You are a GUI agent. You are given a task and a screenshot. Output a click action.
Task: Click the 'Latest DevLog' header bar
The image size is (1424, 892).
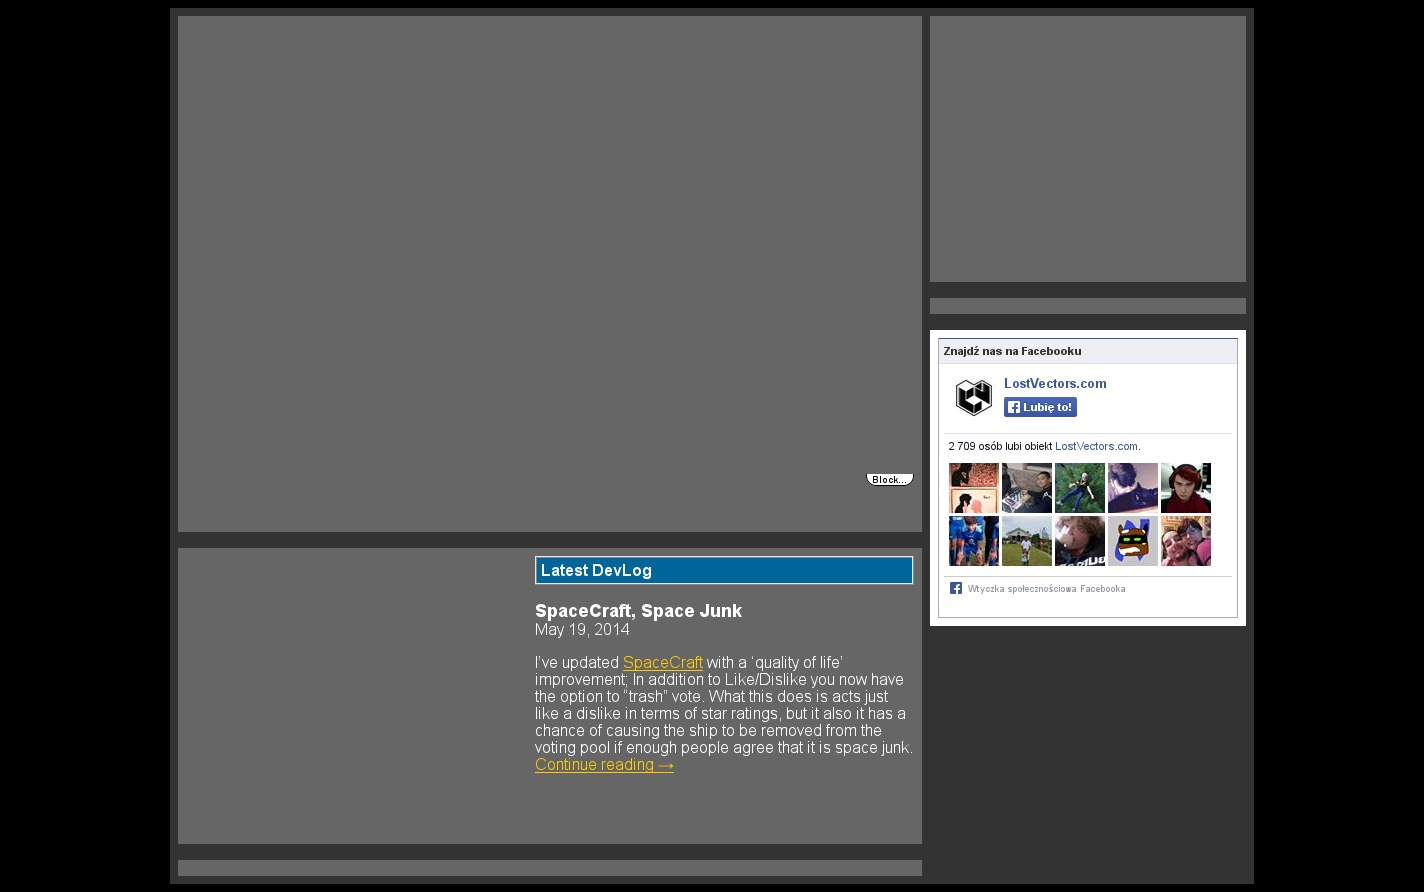(723, 570)
